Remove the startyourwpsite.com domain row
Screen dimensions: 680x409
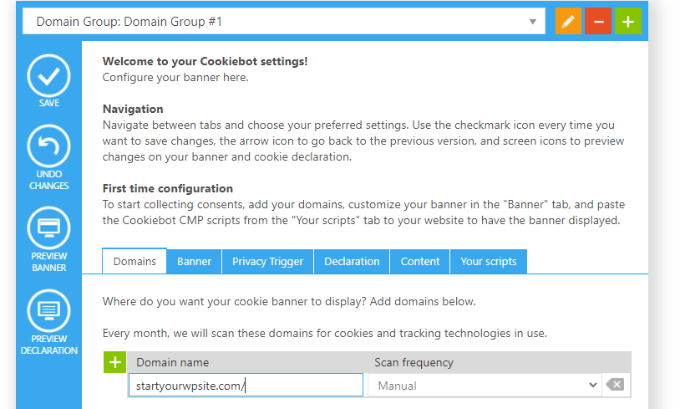point(615,384)
